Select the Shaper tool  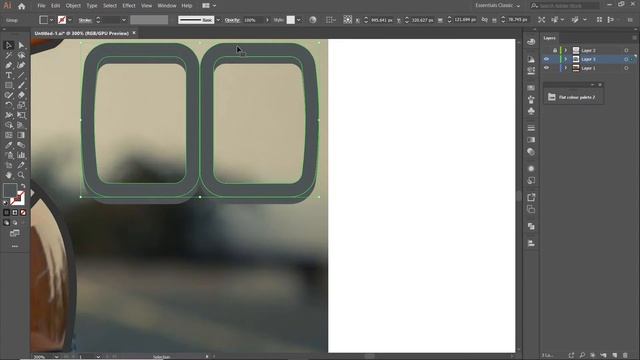(x=9, y=95)
